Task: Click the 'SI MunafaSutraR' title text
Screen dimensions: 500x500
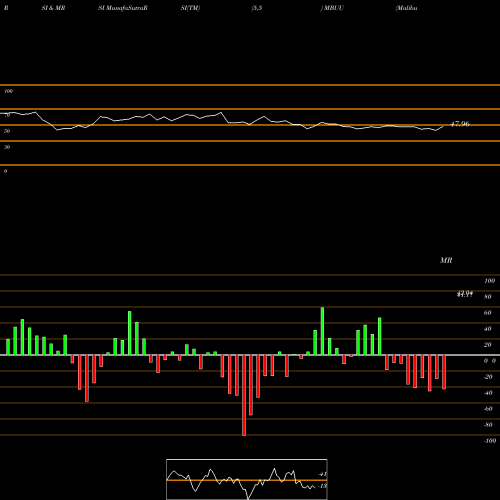Action: 123,8
